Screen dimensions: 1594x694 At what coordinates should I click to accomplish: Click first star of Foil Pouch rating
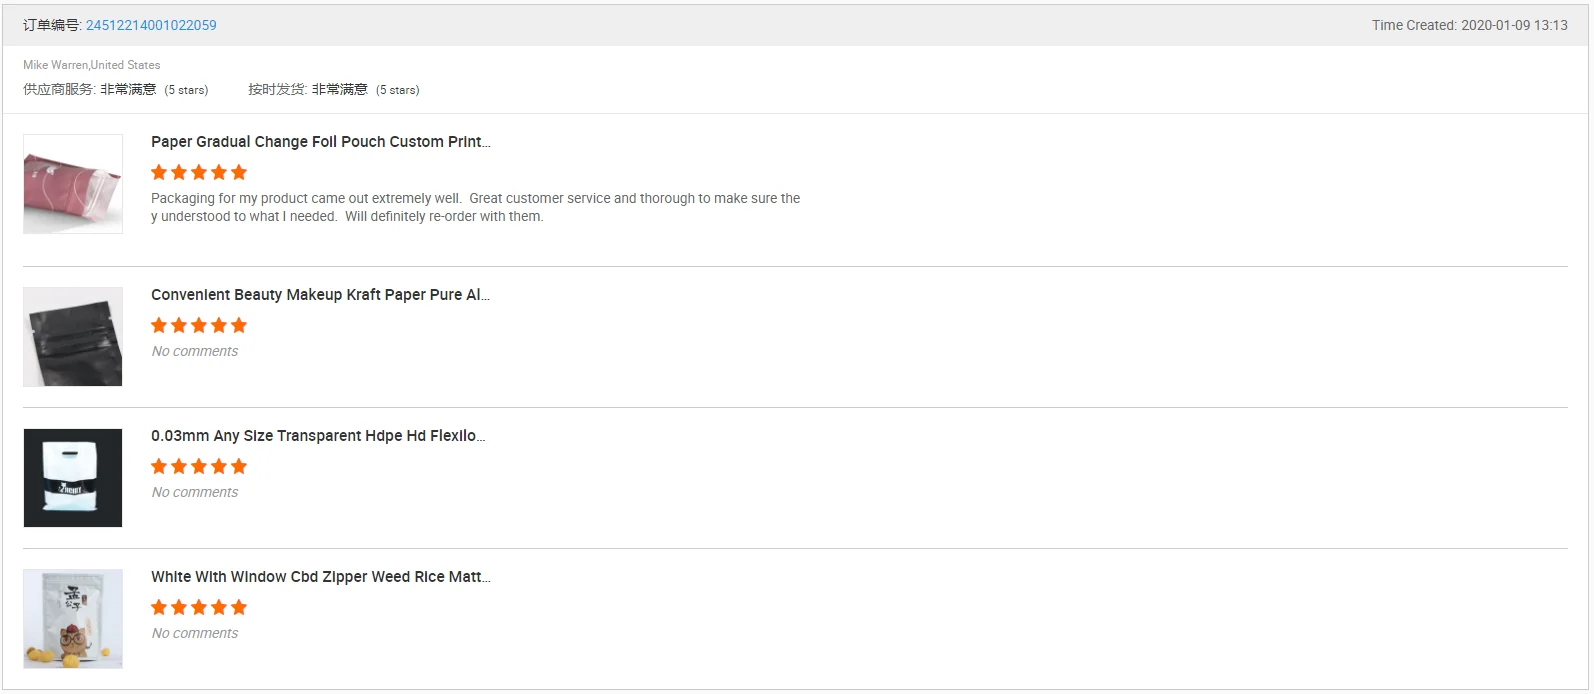[x=159, y=172]
